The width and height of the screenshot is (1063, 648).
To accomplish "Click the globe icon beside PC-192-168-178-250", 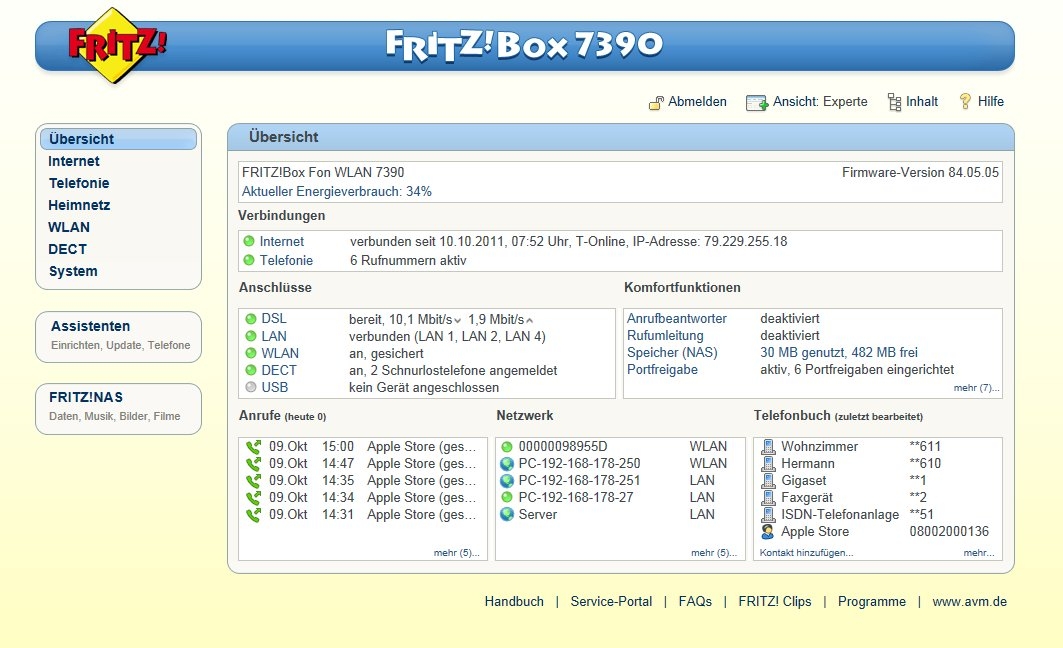I will coord(506,464).
